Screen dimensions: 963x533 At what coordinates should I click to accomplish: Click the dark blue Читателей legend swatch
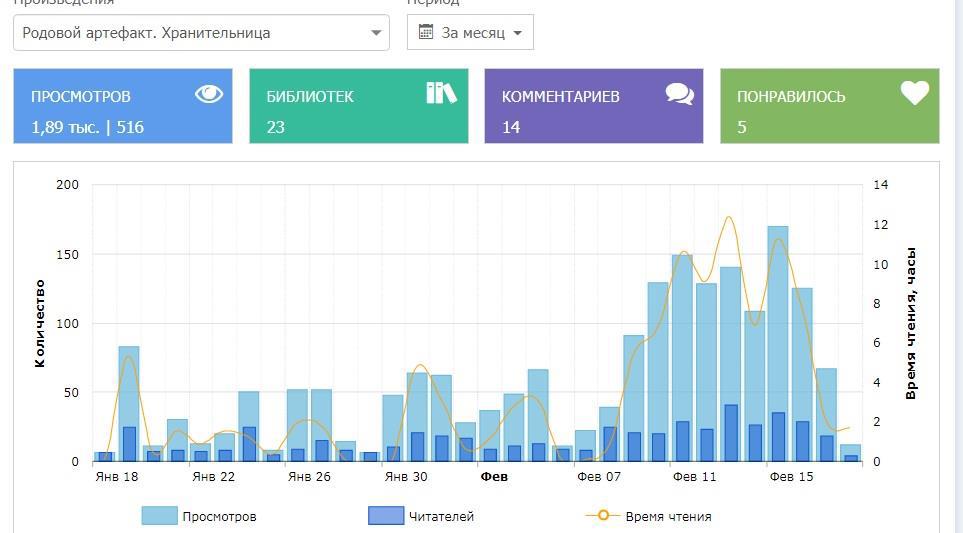coord(385,516)
